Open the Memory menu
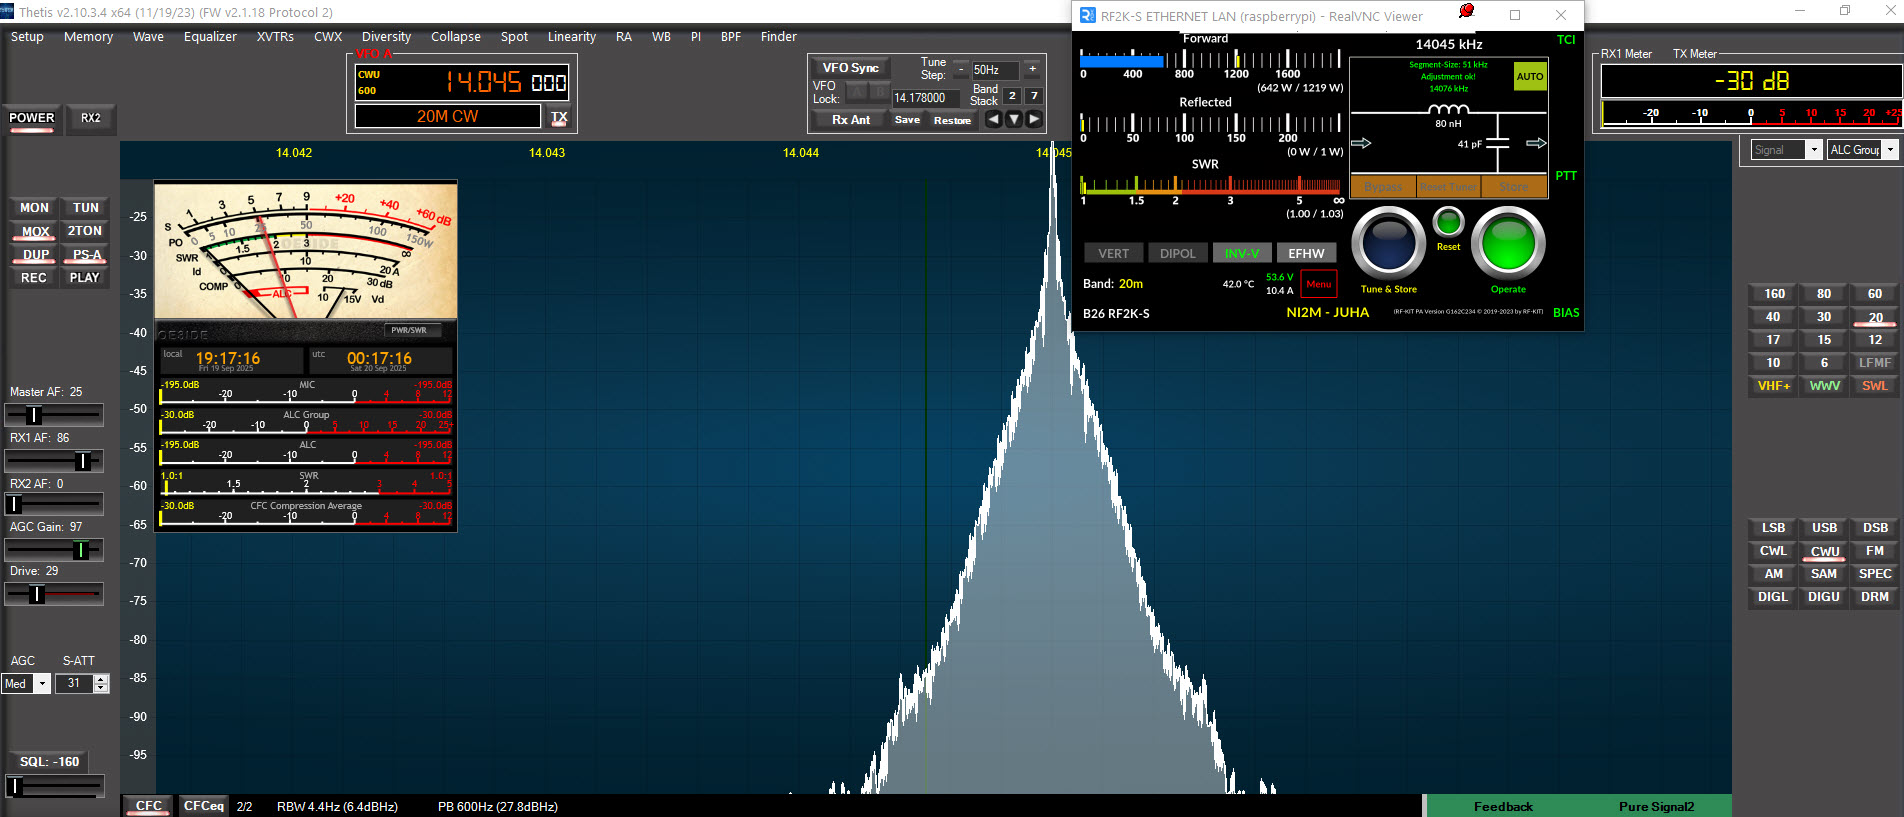 pyautogui.click(x=88, y=37)
